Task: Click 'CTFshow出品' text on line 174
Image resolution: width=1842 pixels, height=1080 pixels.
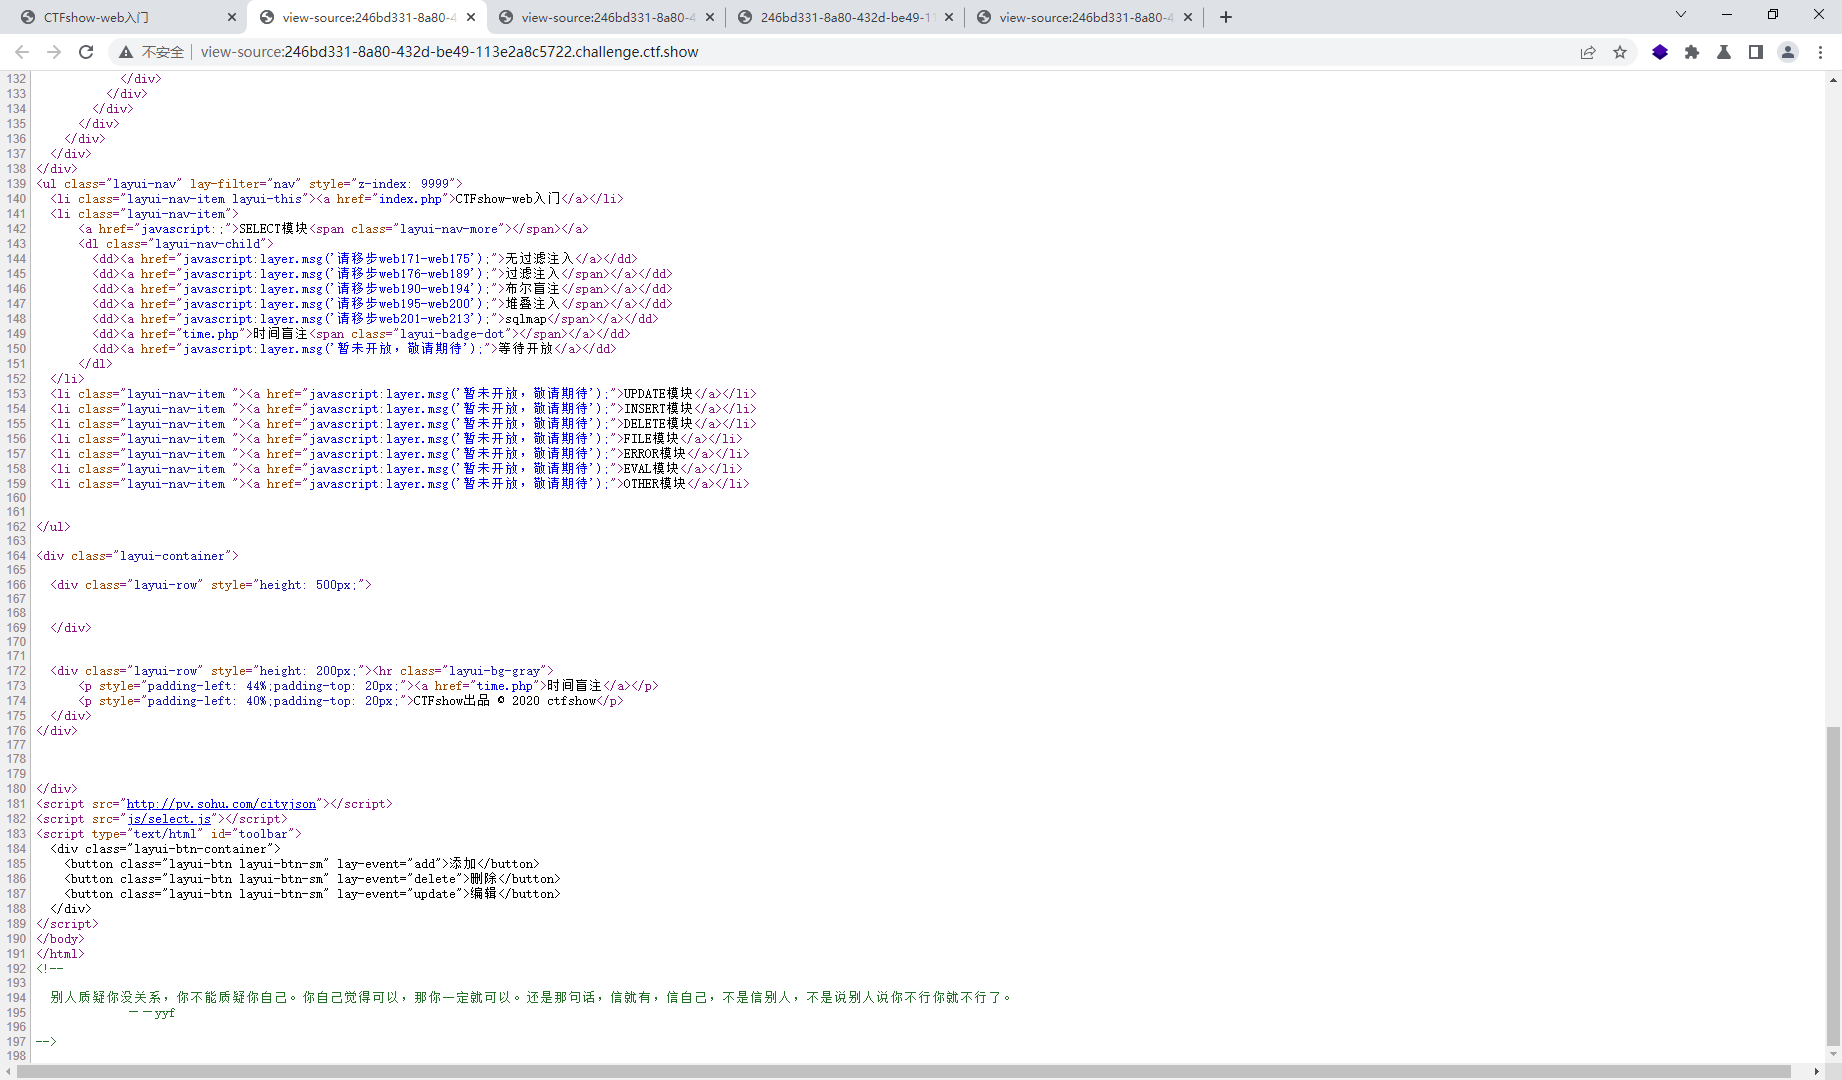Action: [x=452, y=701]
